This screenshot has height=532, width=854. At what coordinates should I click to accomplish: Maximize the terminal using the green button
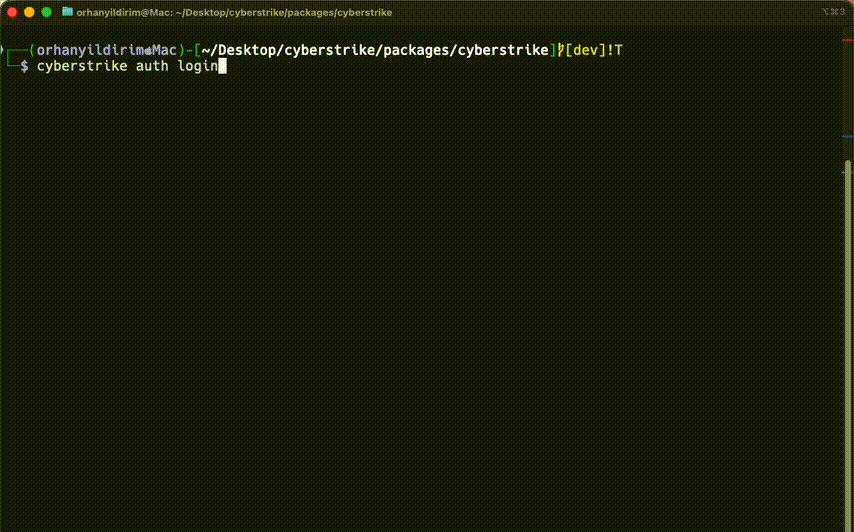pyautogui.click(x=46, y=12)
